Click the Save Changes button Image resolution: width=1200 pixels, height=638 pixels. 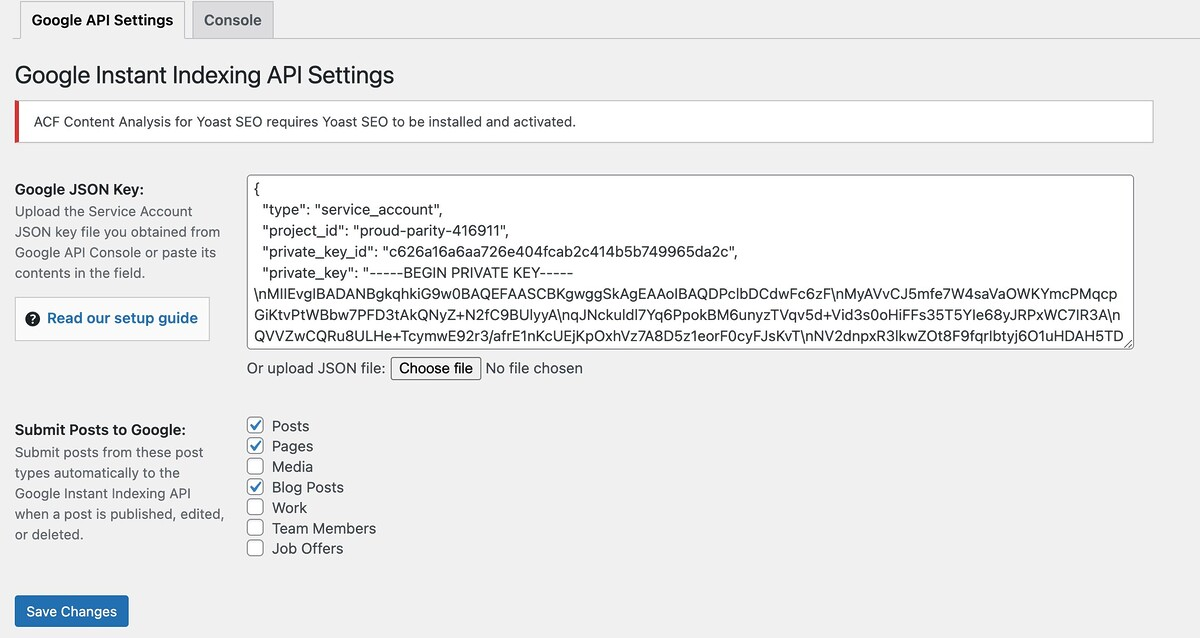(x=72, y=612)
